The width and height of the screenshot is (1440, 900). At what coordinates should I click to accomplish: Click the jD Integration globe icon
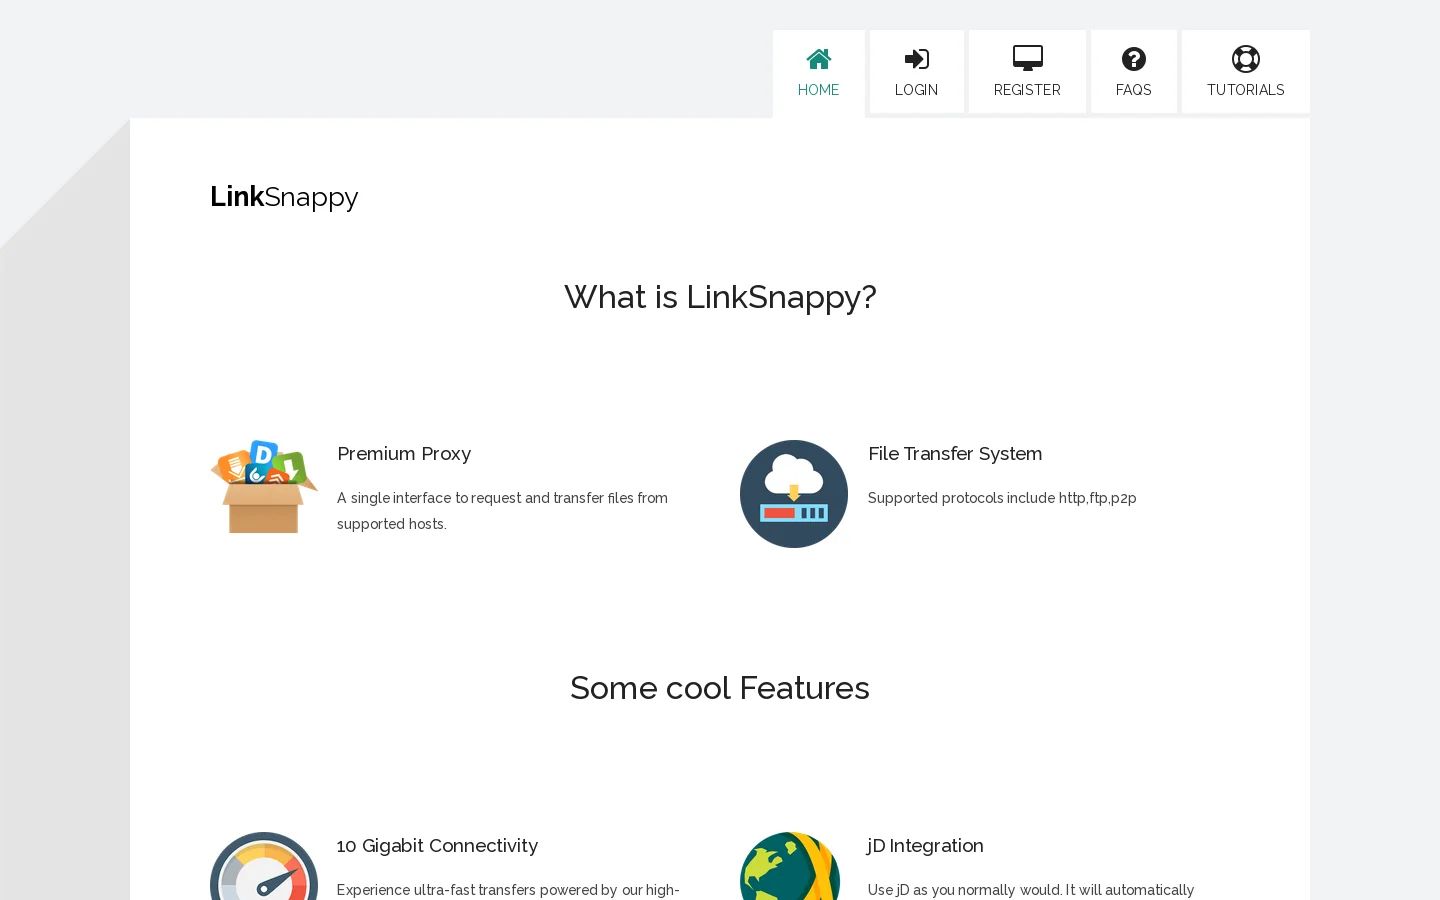(790, 866)
